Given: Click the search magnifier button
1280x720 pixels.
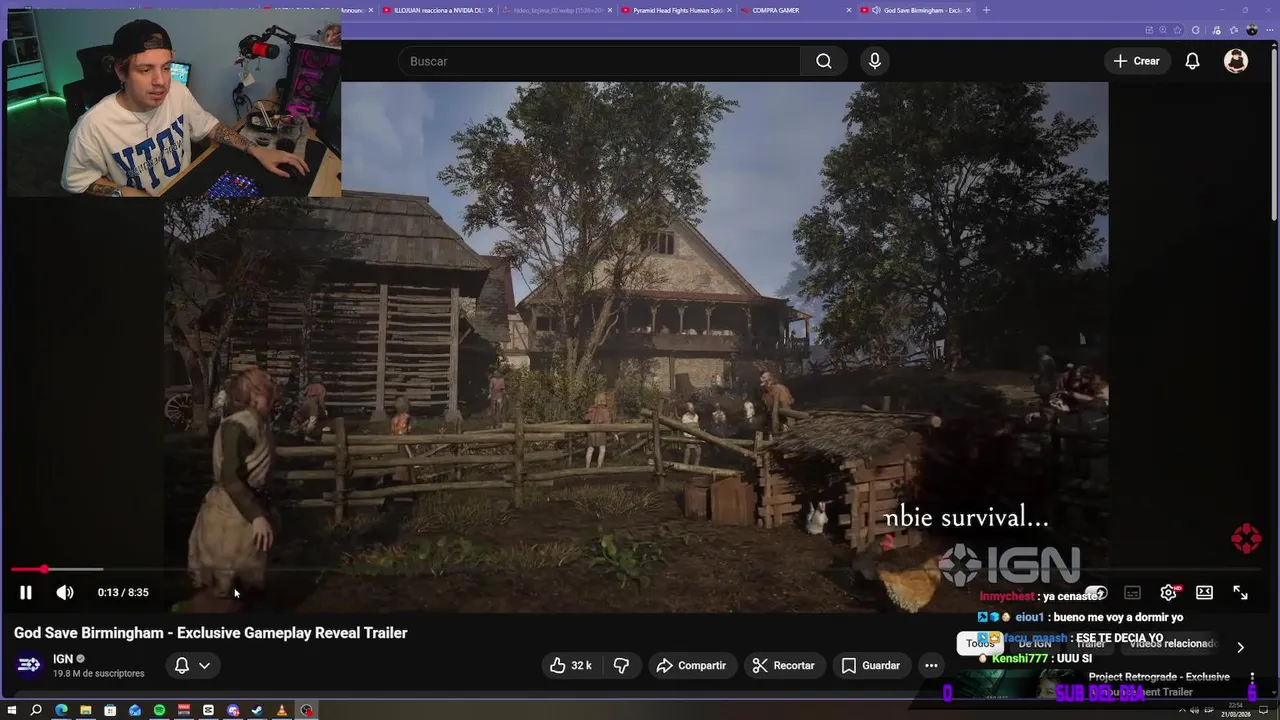Looking at the screenshot, I should point(823,61).
